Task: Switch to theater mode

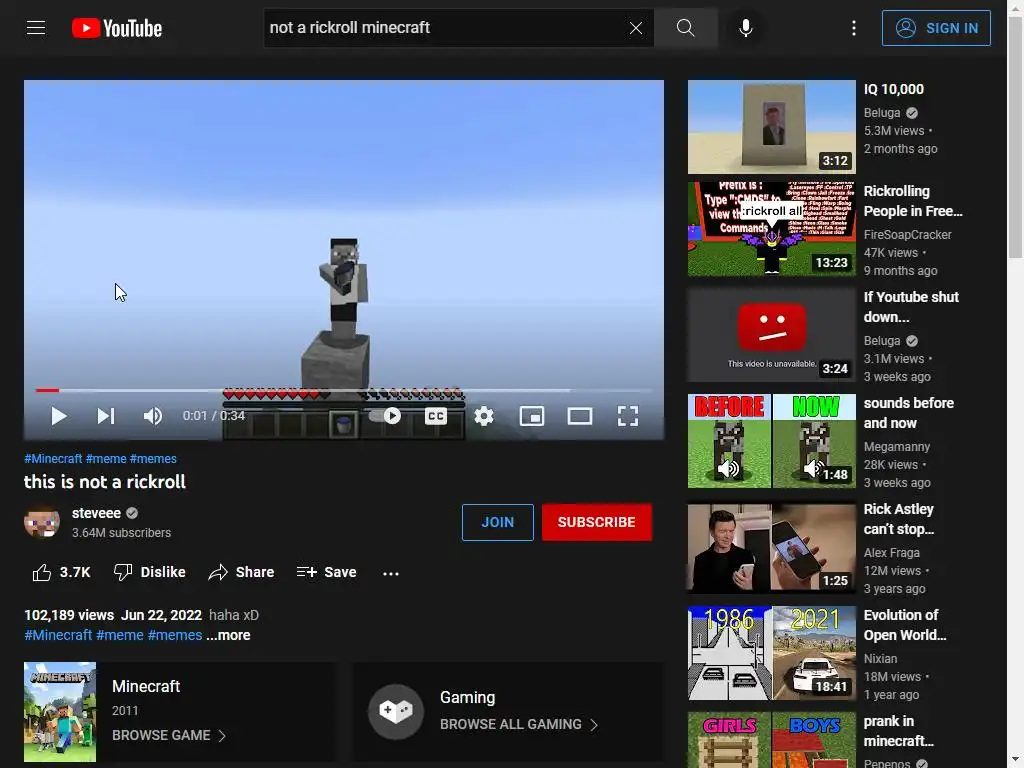Action: click(580, 416)
